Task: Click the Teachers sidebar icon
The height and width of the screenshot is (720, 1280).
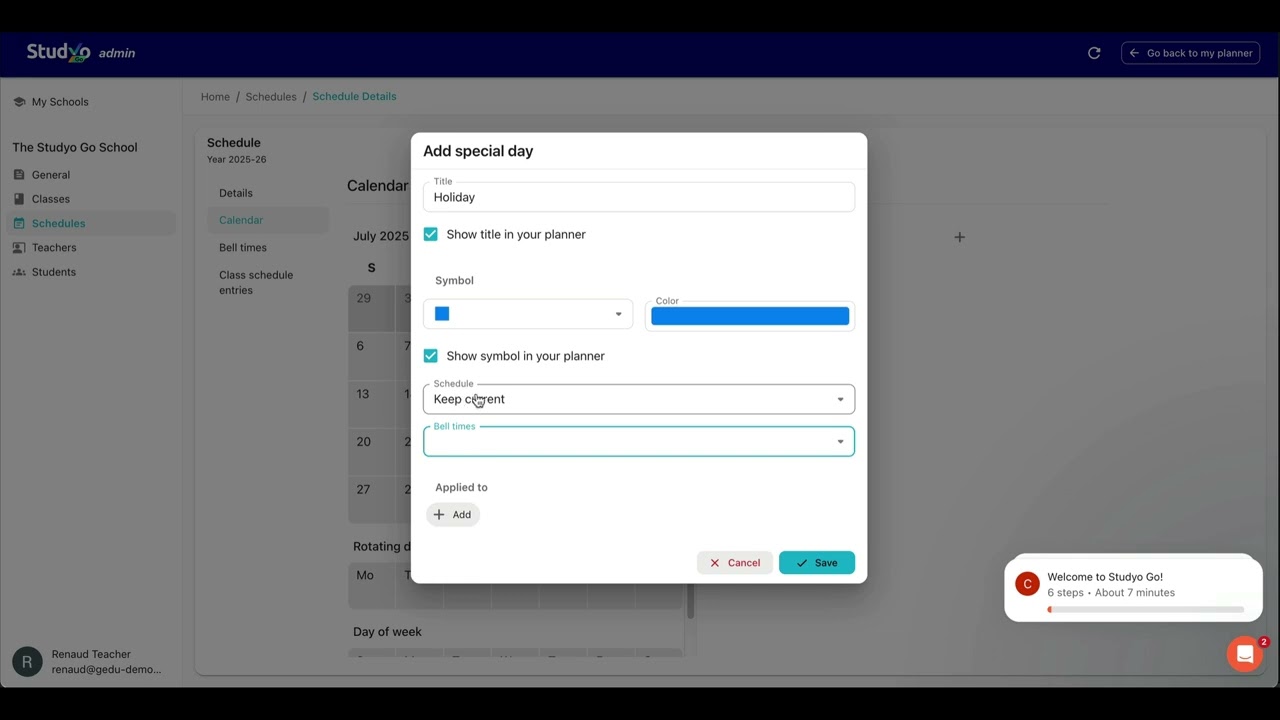Action: [19, 248]
